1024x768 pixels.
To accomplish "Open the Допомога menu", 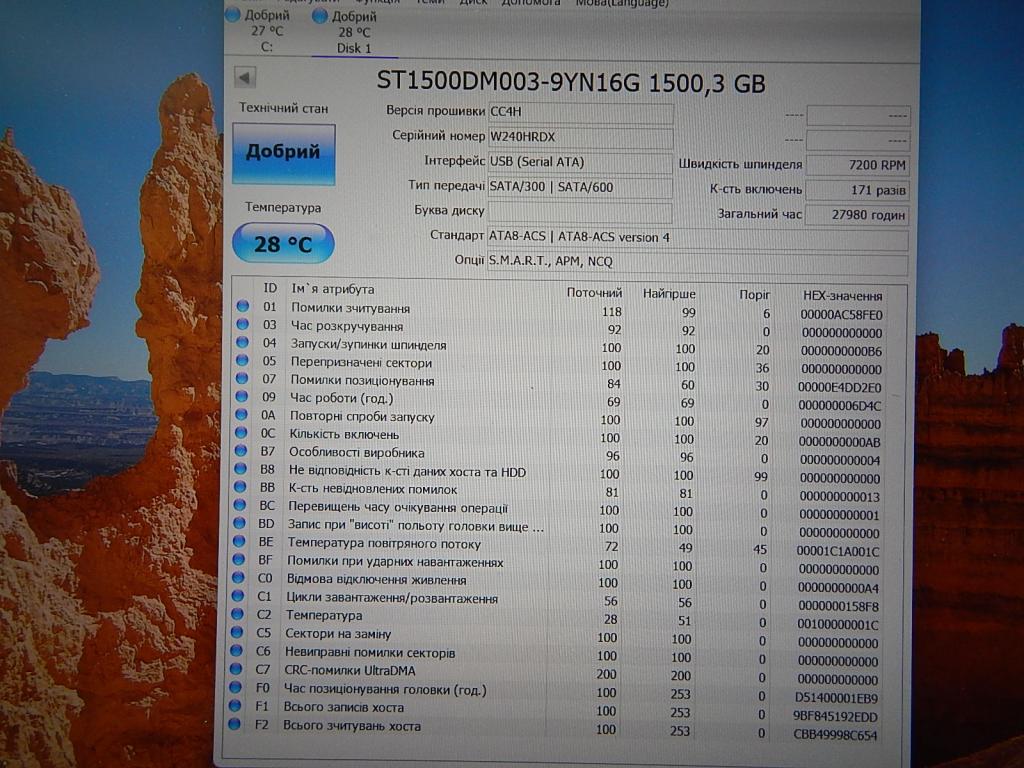I will tap(531, 3).
